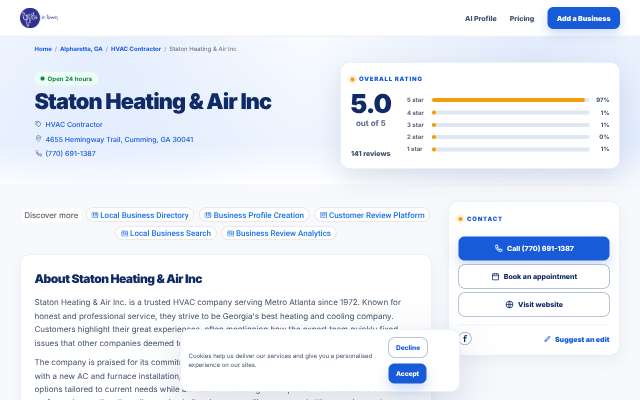Open the HVAC Contractor breadcrumb link
The height and width of the screenshot is (400, 640).
(136, 49)
